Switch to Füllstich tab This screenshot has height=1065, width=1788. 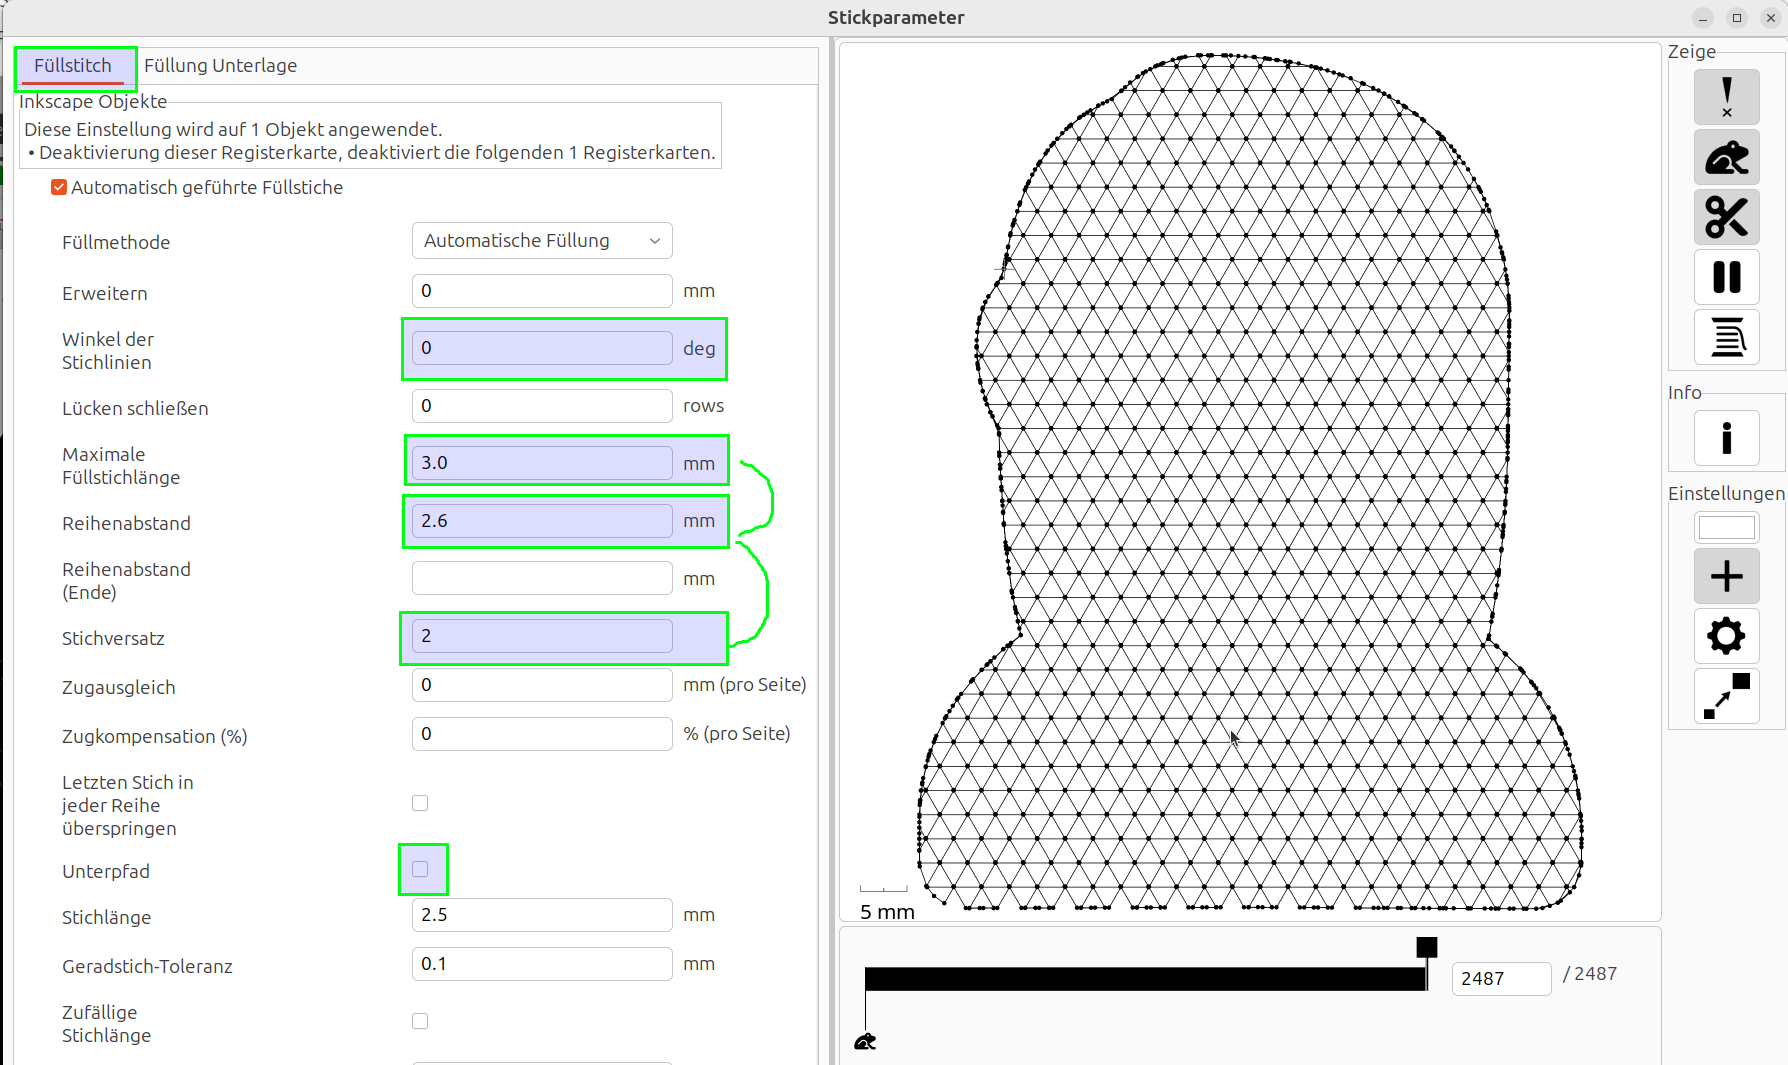tap(73, 66)
